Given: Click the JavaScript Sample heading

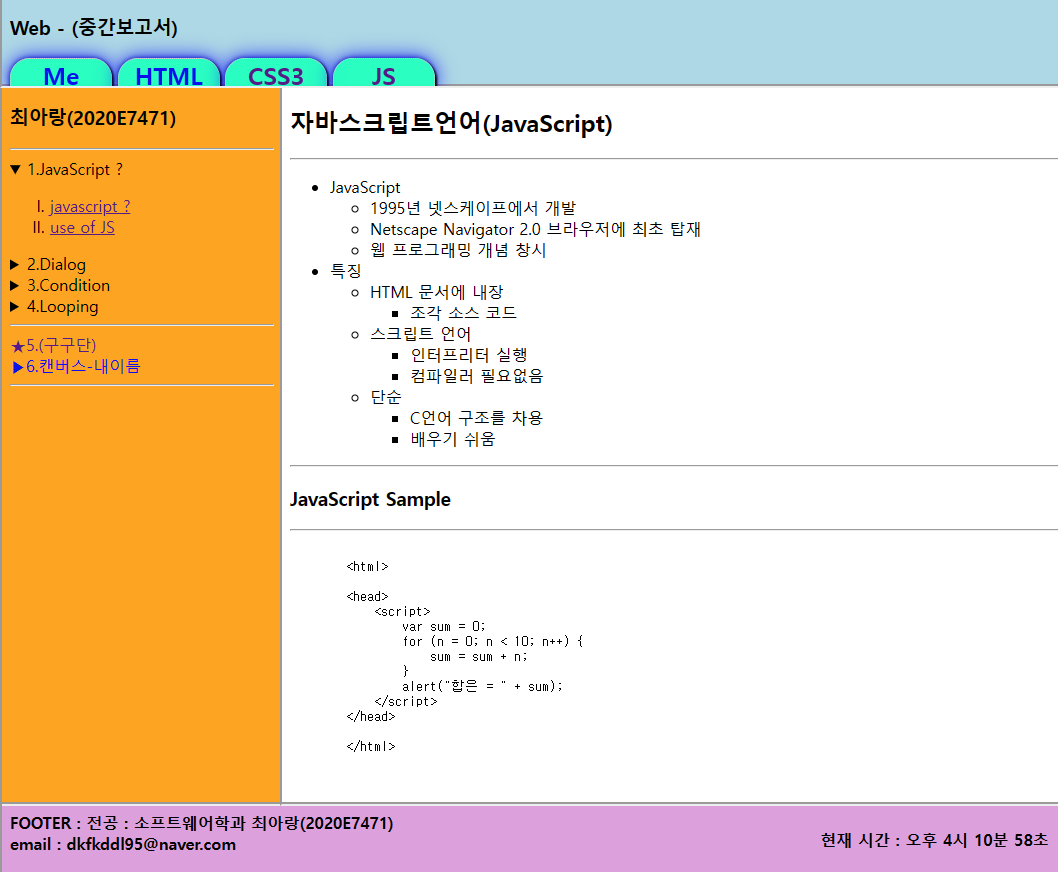Looking at the screenshot, I should (x=370, y=499).
